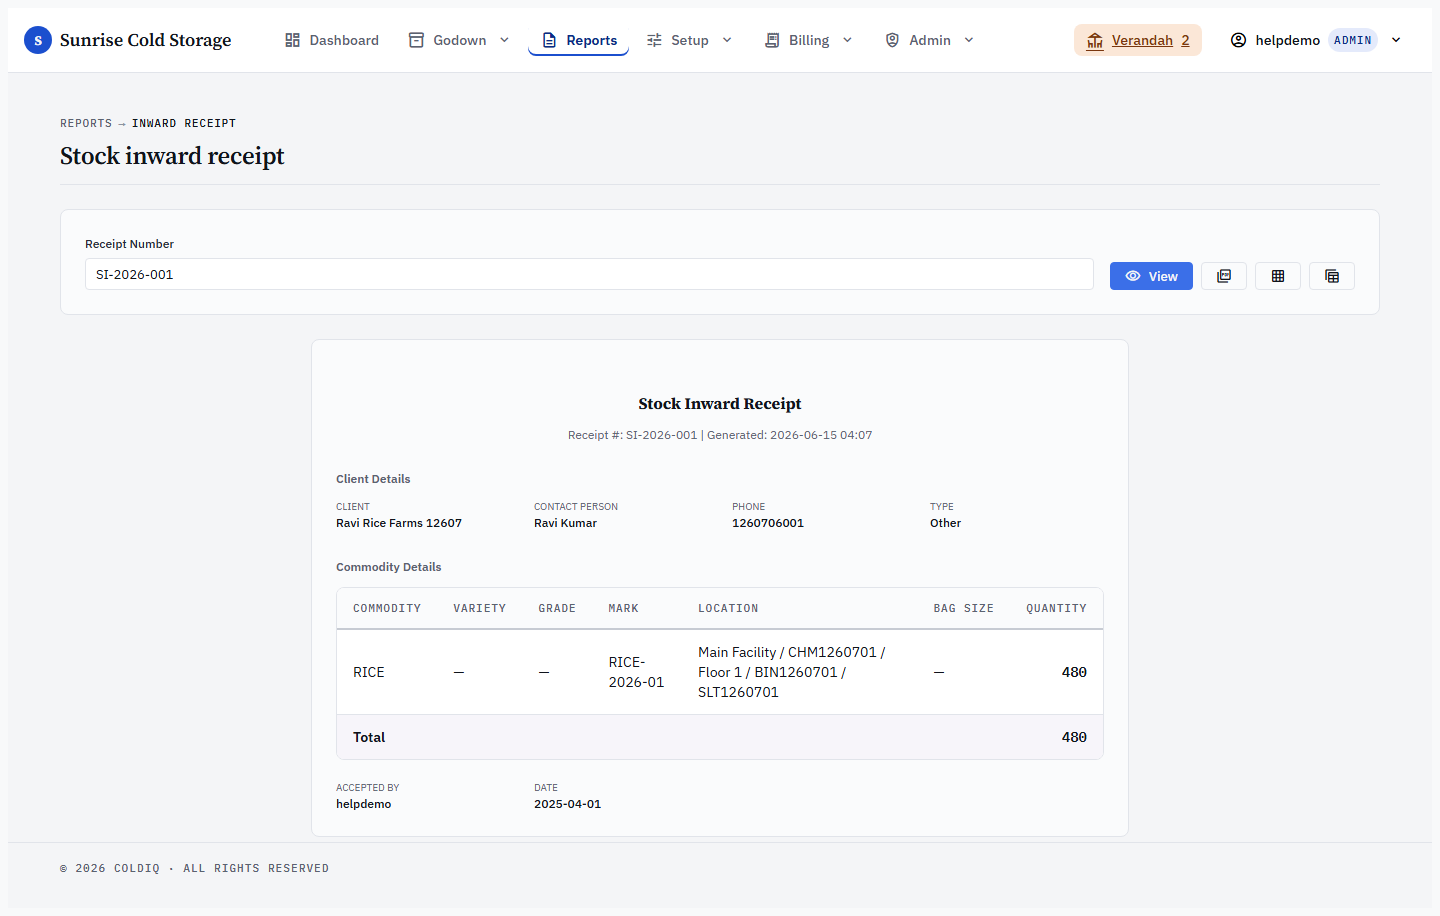Click the grid table export icon

pyautogui.click(x=1278, y=276)
